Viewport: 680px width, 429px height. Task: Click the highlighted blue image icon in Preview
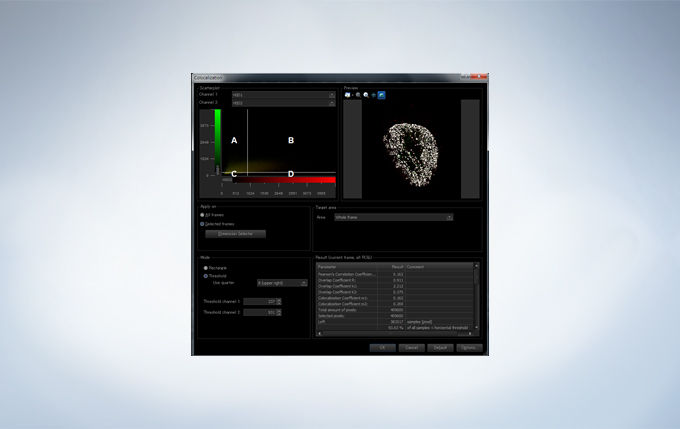click(x=382, y=94)
